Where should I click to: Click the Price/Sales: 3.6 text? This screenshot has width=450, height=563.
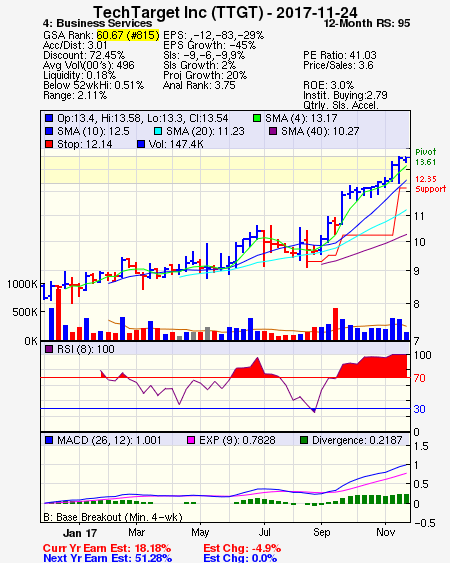click(x=338, y=65)
